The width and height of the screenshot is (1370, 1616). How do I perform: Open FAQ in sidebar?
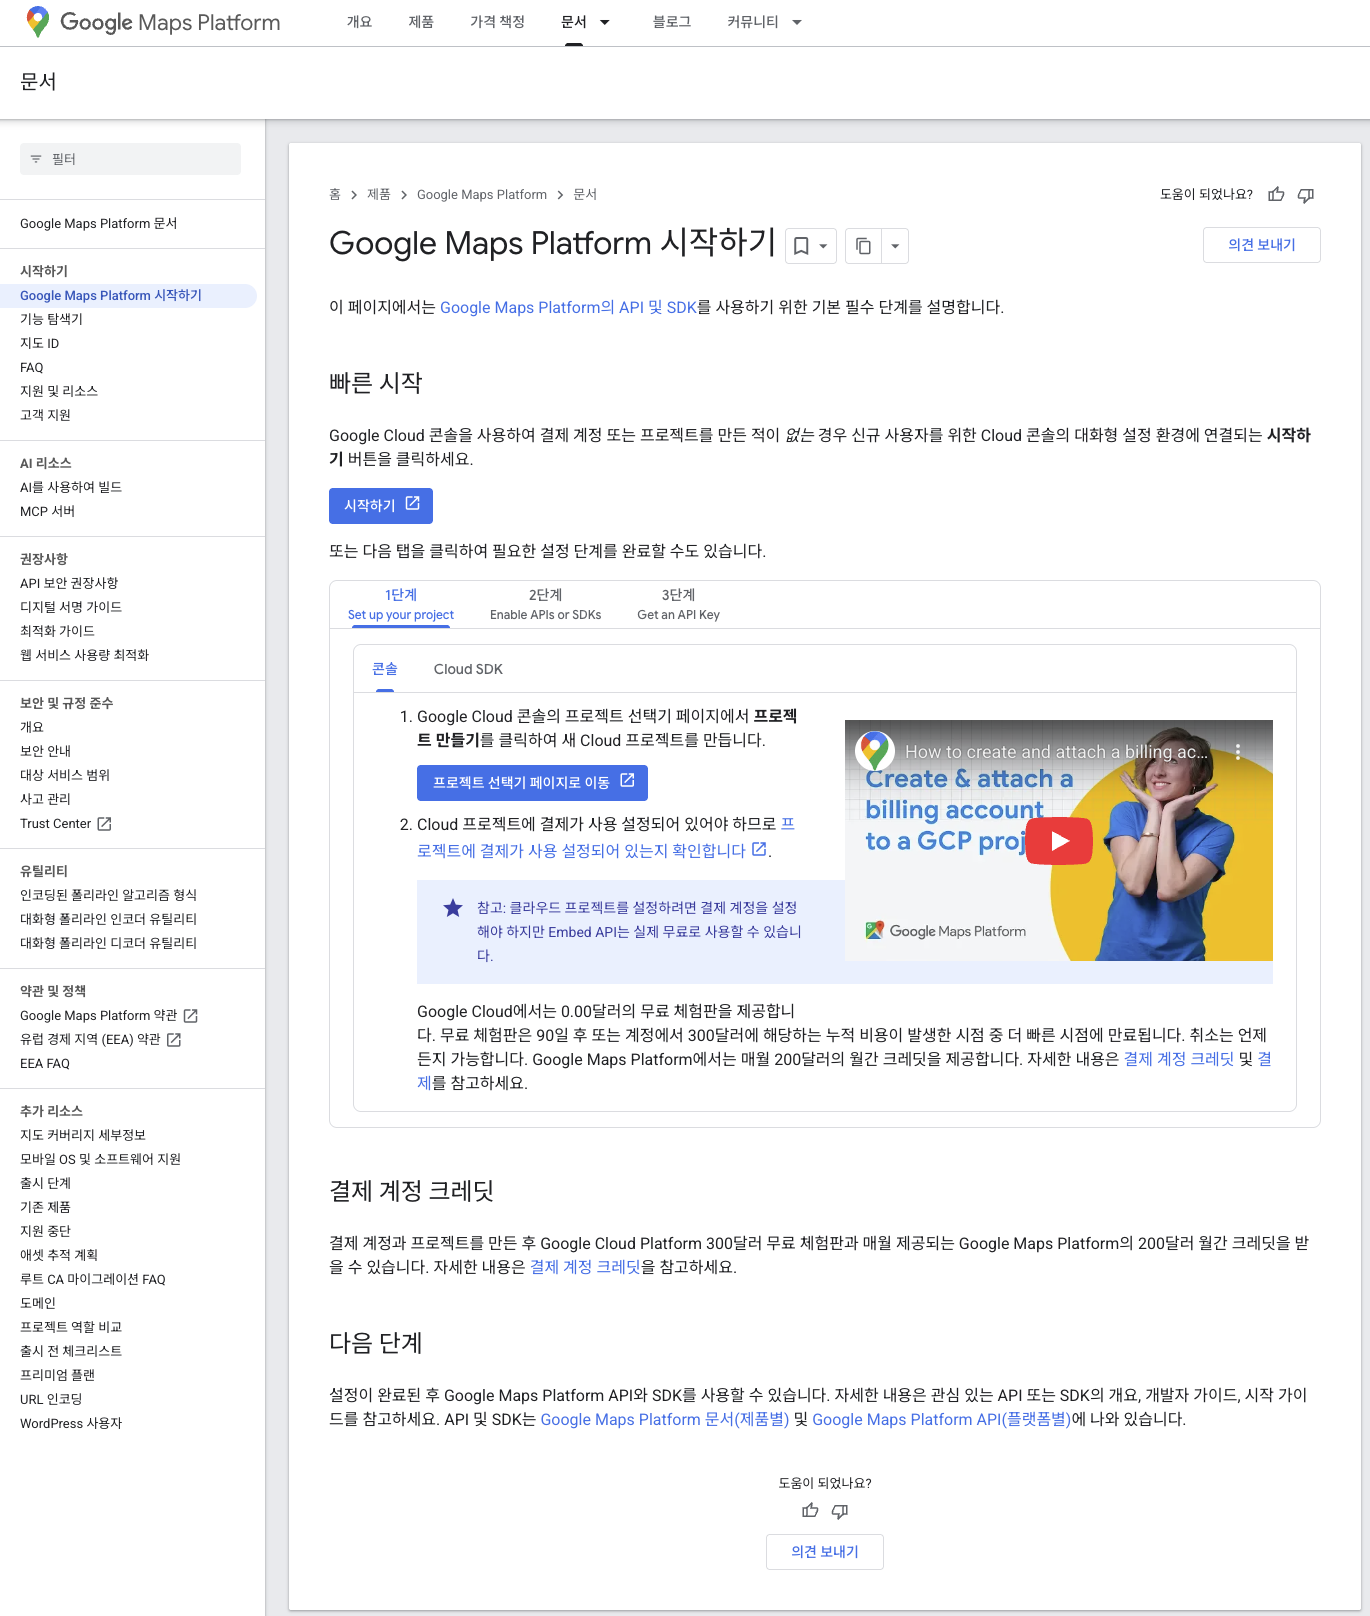pos(32,367)
